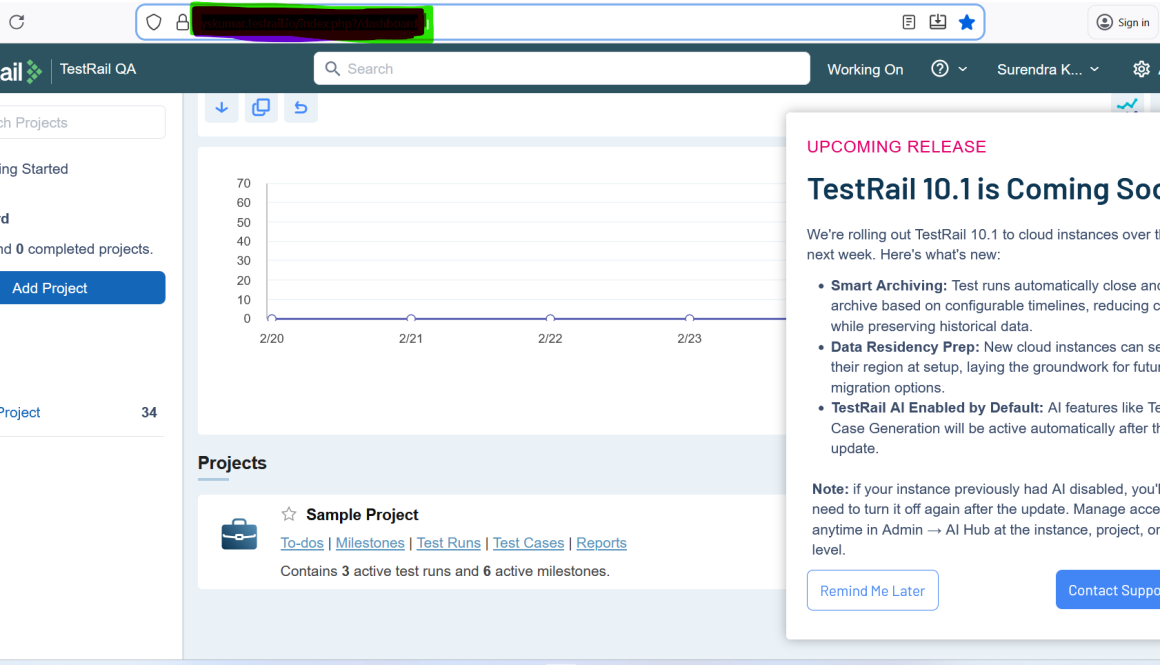Viewport: 1160px width, 665px height.
Task: Click the browser reload icon
Action: point(16,21)
